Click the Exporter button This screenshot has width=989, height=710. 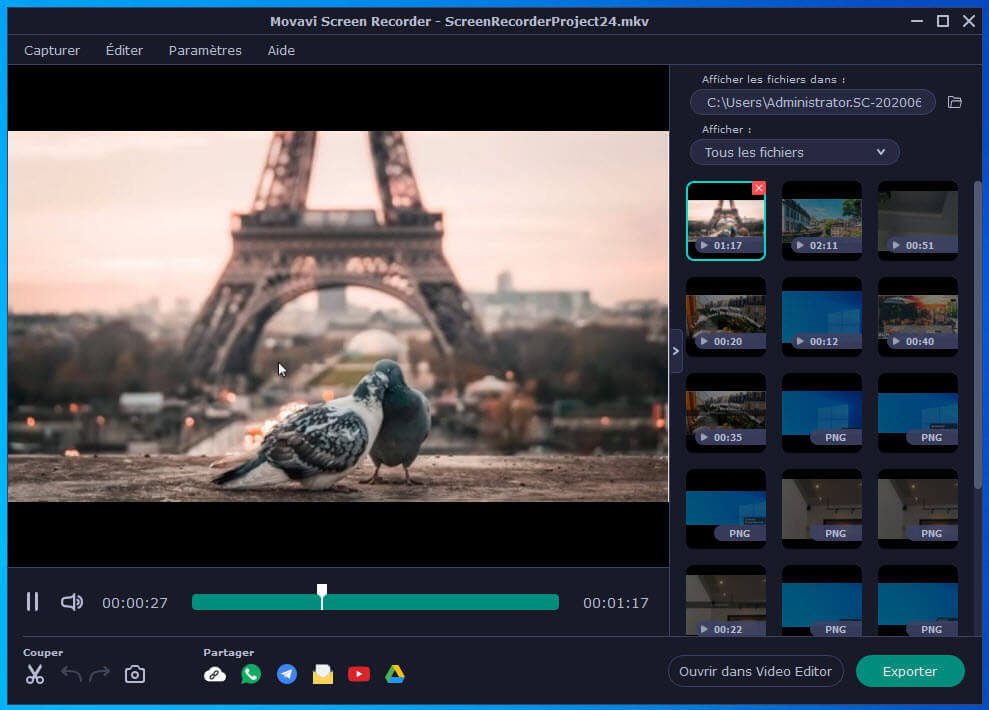910,672
